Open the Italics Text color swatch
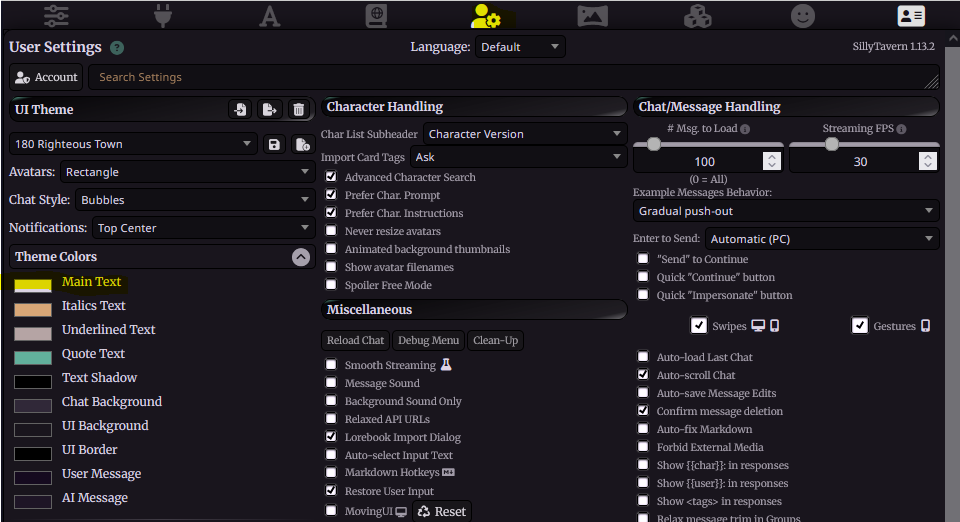This screenshot has width=960, height=522. (33, 309)
